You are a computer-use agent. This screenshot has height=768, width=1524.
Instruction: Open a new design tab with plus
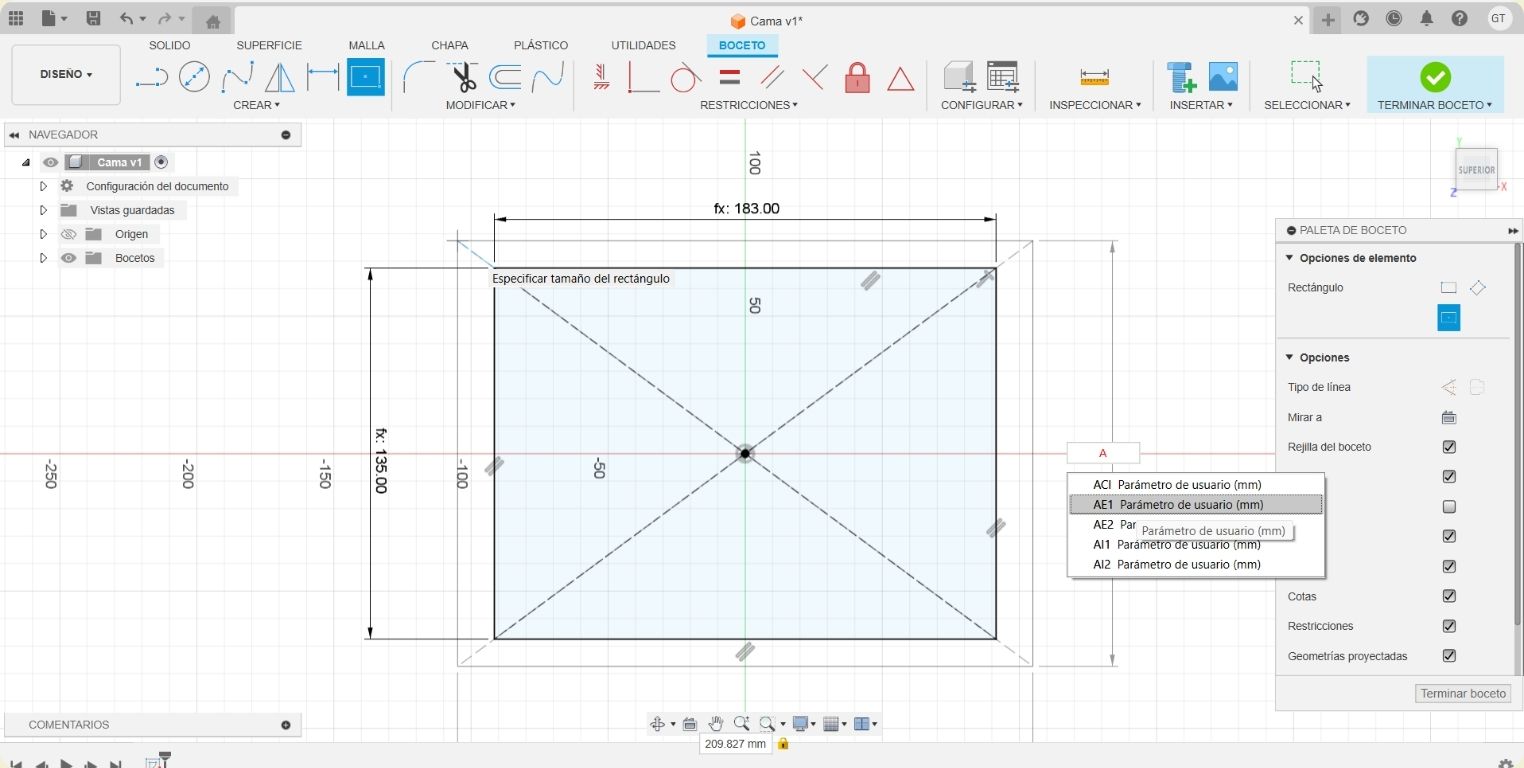tap(1328, 20)
